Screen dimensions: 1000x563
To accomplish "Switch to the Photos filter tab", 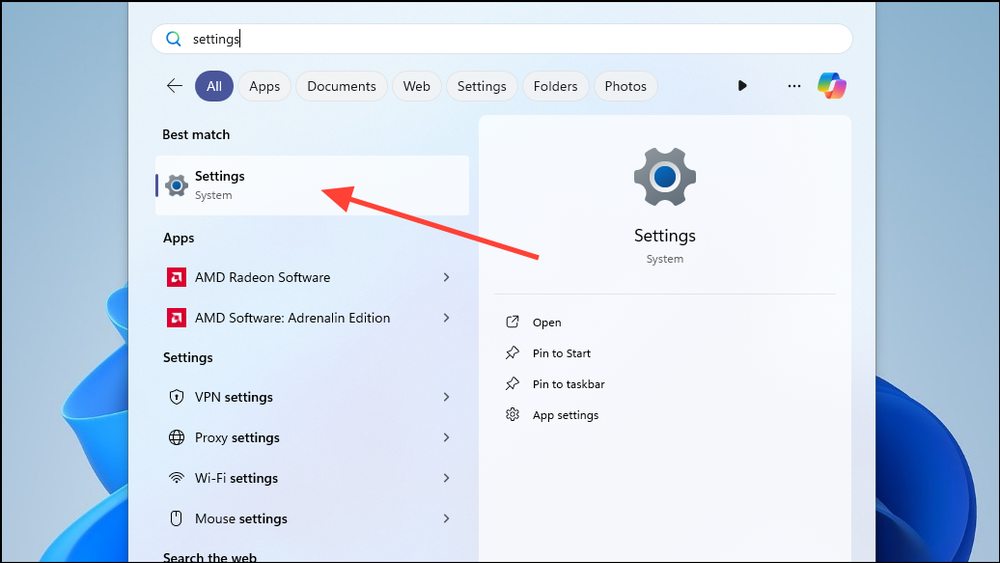I will [x=626, y=86].
